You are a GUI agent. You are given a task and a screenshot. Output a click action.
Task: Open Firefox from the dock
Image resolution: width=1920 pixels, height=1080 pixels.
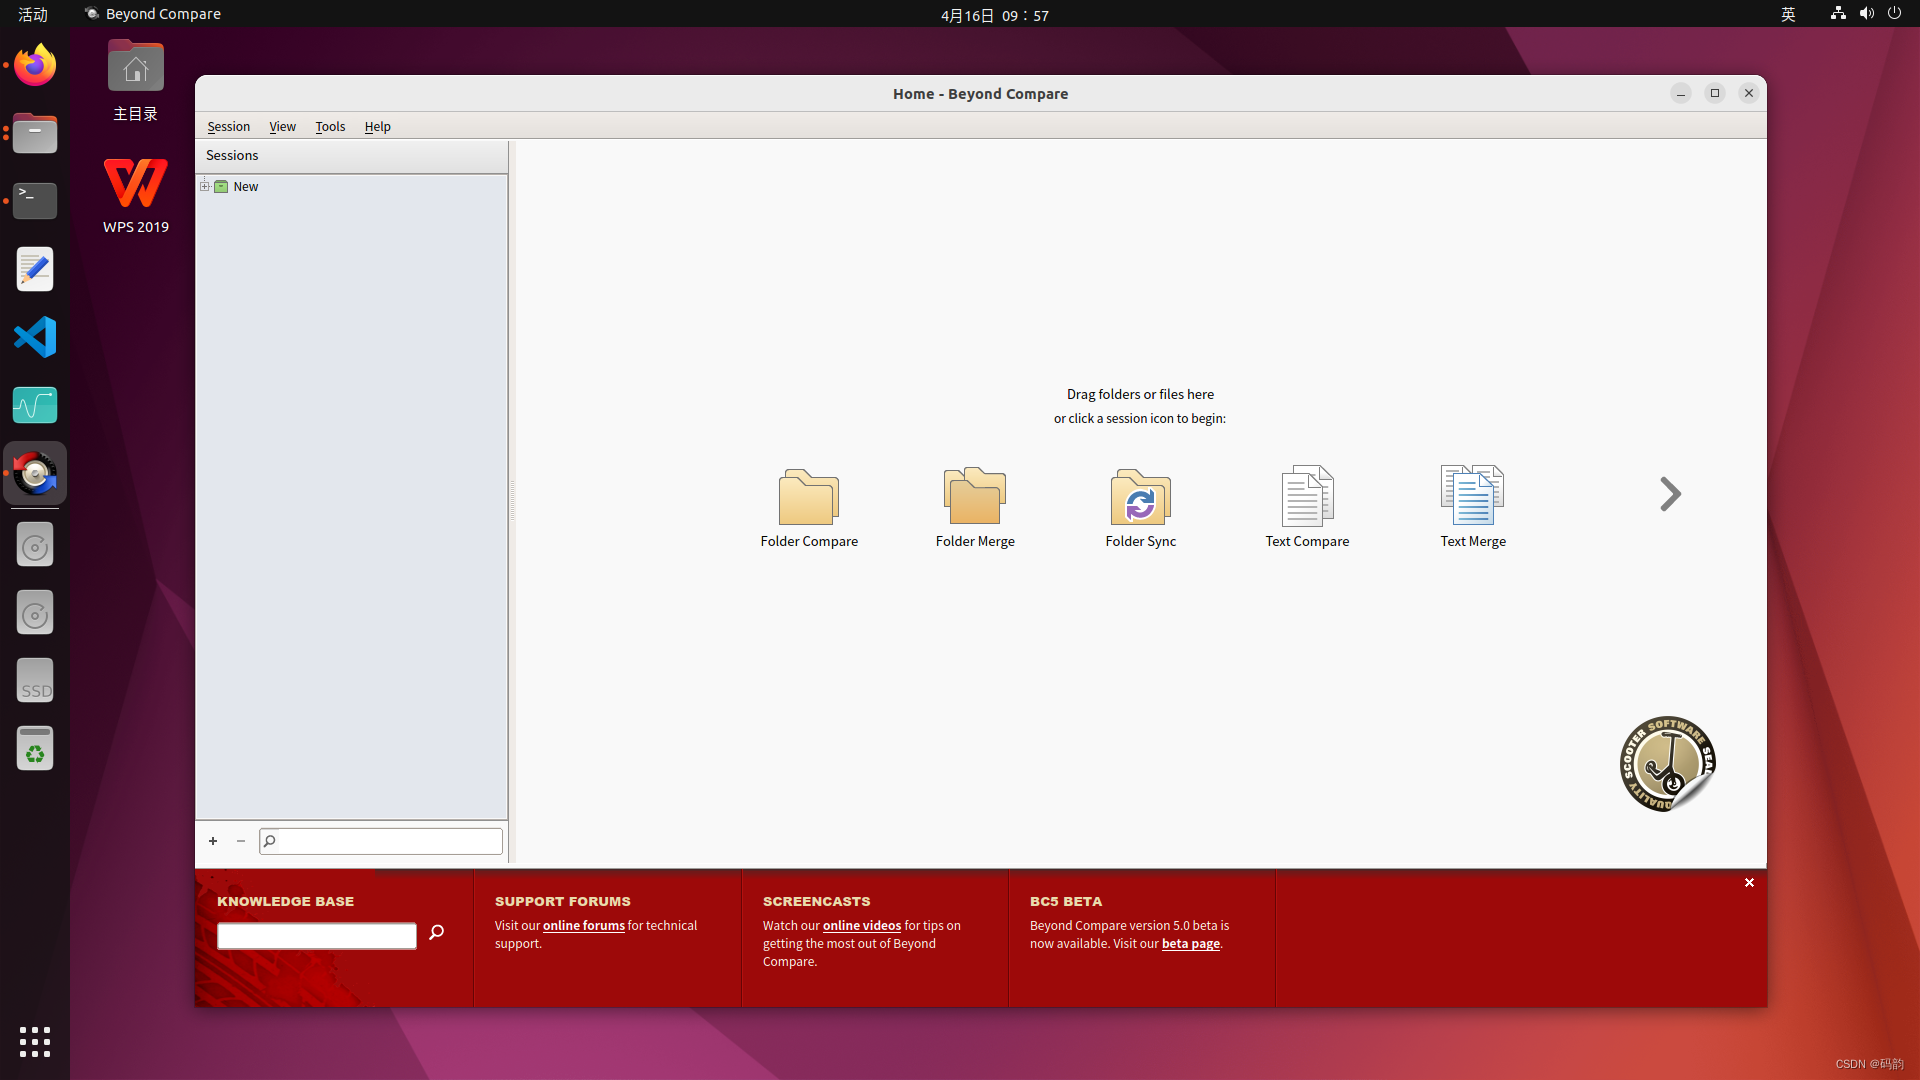[x=35, y=64]
